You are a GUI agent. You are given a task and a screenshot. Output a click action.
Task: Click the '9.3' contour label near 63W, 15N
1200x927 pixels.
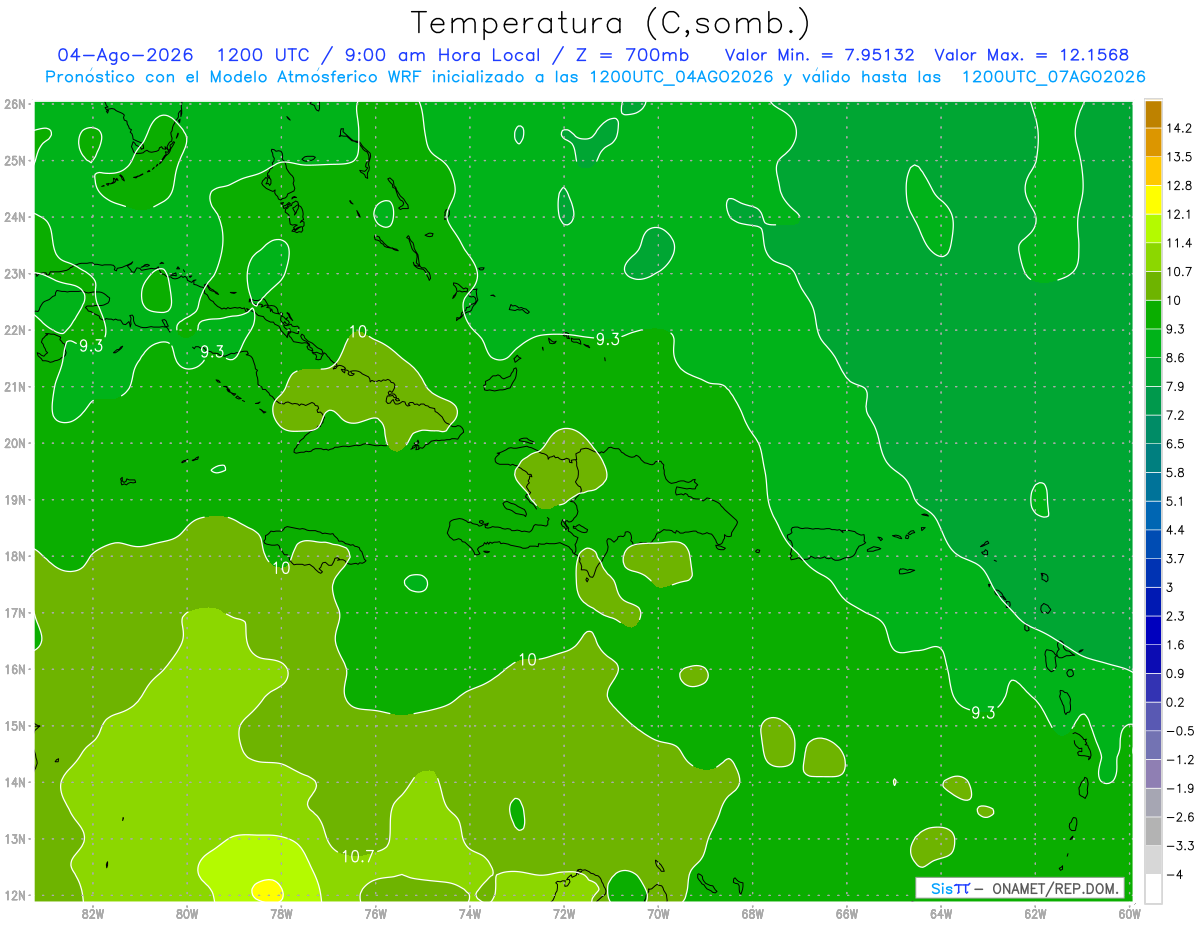(x=983, y=712)
